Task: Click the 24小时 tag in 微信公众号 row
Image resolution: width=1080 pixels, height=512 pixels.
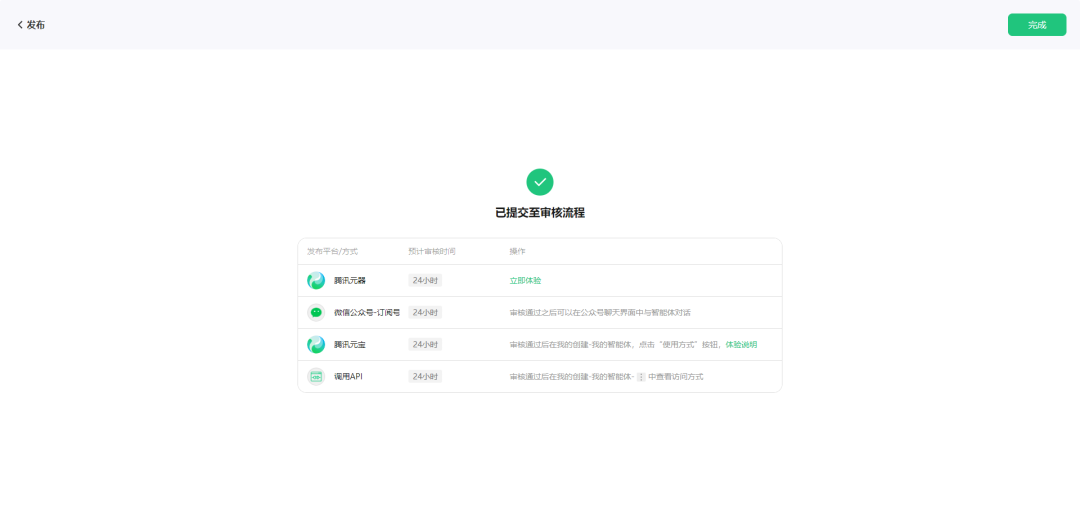Action: click(x=425, y=312)
